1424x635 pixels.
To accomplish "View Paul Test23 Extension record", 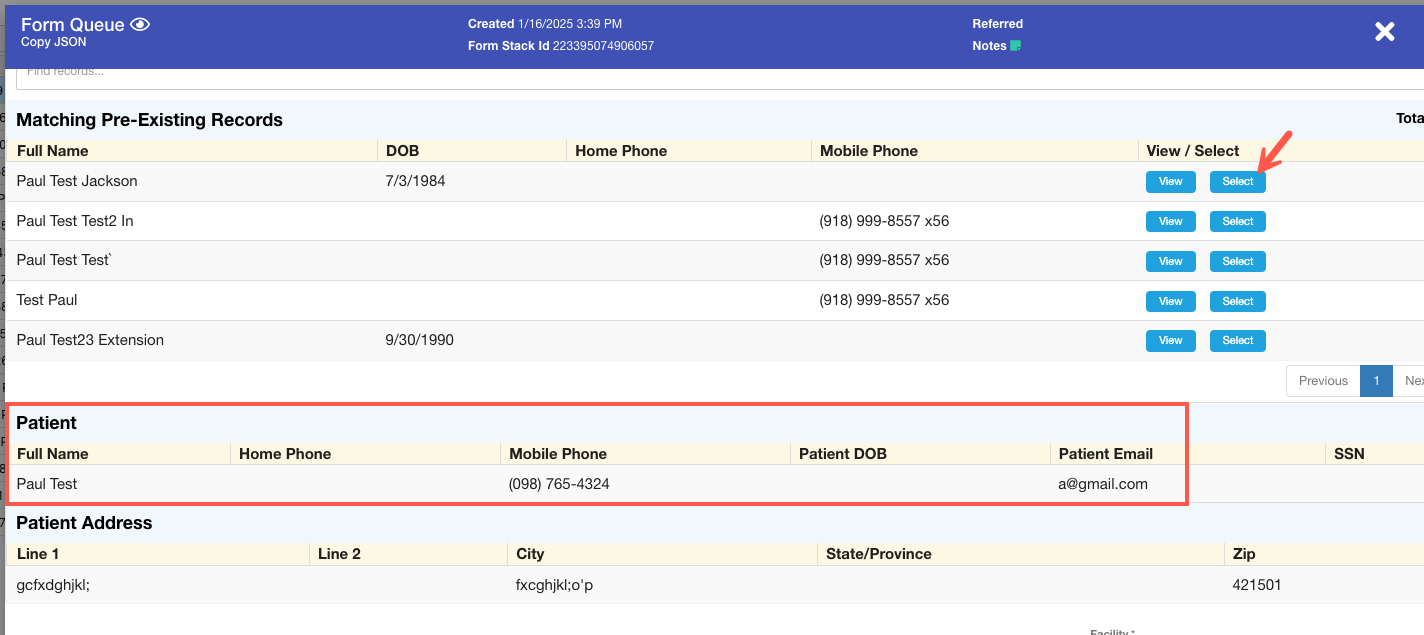I will [x=1170, y=341].
